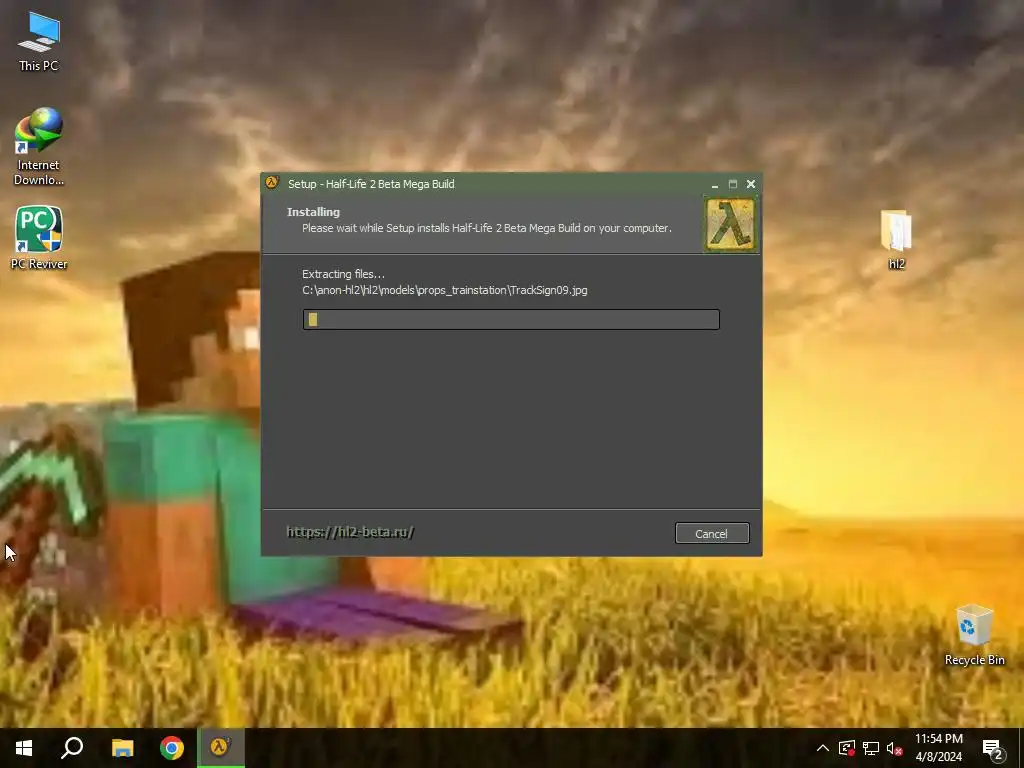1024x768 pixels.
Task: Click the muted volume tray icon
Action: click(x=895, y=748)
